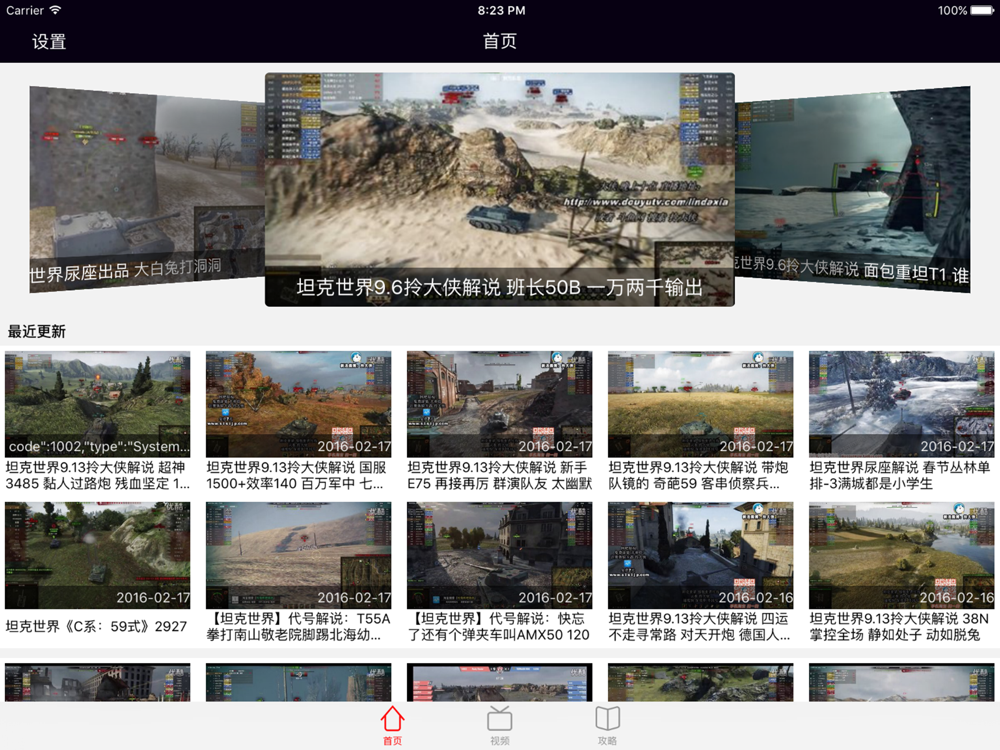Image resolution: width=1000 pixels, height=750 pixels.
Task: Open video thumbnail 国服1500+效率140
Action: coord(298,404)
